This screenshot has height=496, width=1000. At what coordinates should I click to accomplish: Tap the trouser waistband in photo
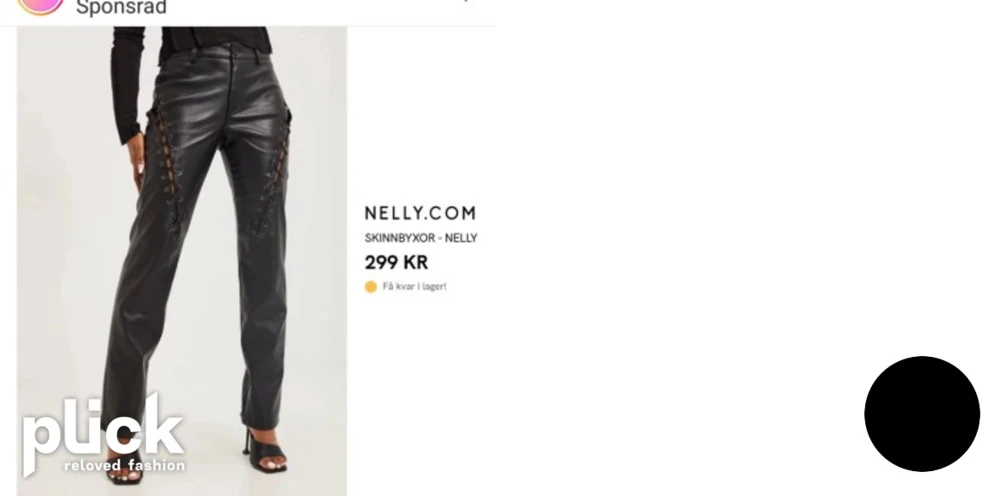point(214,54)
